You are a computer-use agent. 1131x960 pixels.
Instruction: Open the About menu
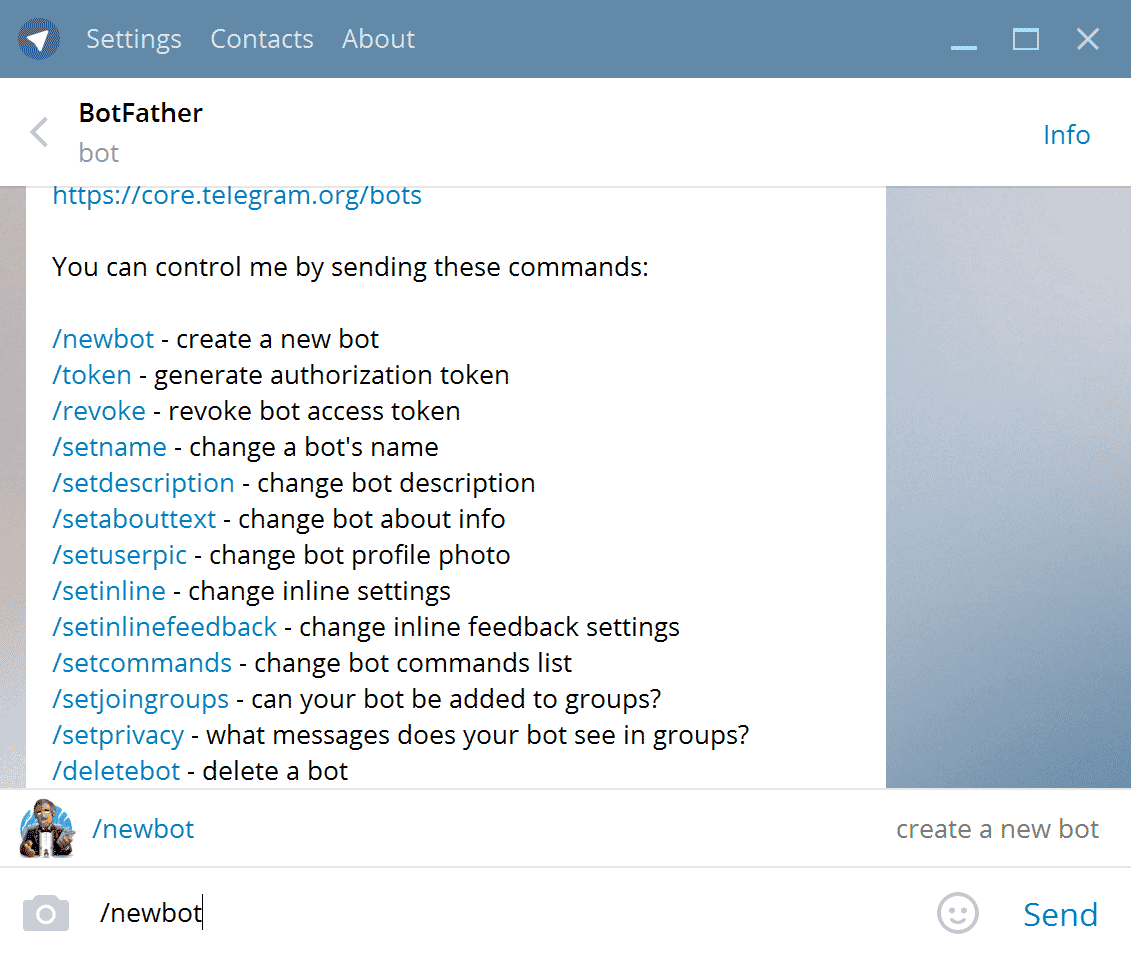coord(379,39)
